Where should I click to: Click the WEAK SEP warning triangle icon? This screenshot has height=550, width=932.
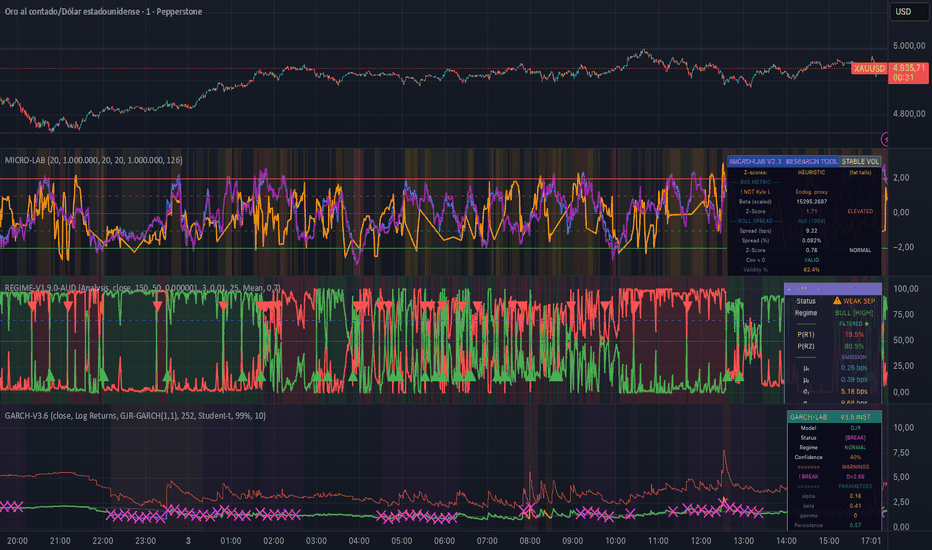(837, 299)
